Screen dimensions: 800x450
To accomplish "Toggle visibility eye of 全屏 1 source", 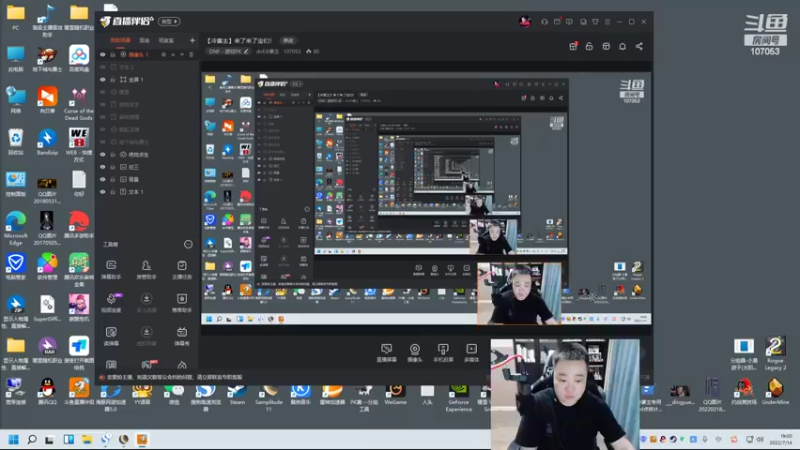I will tap(103, 80).
